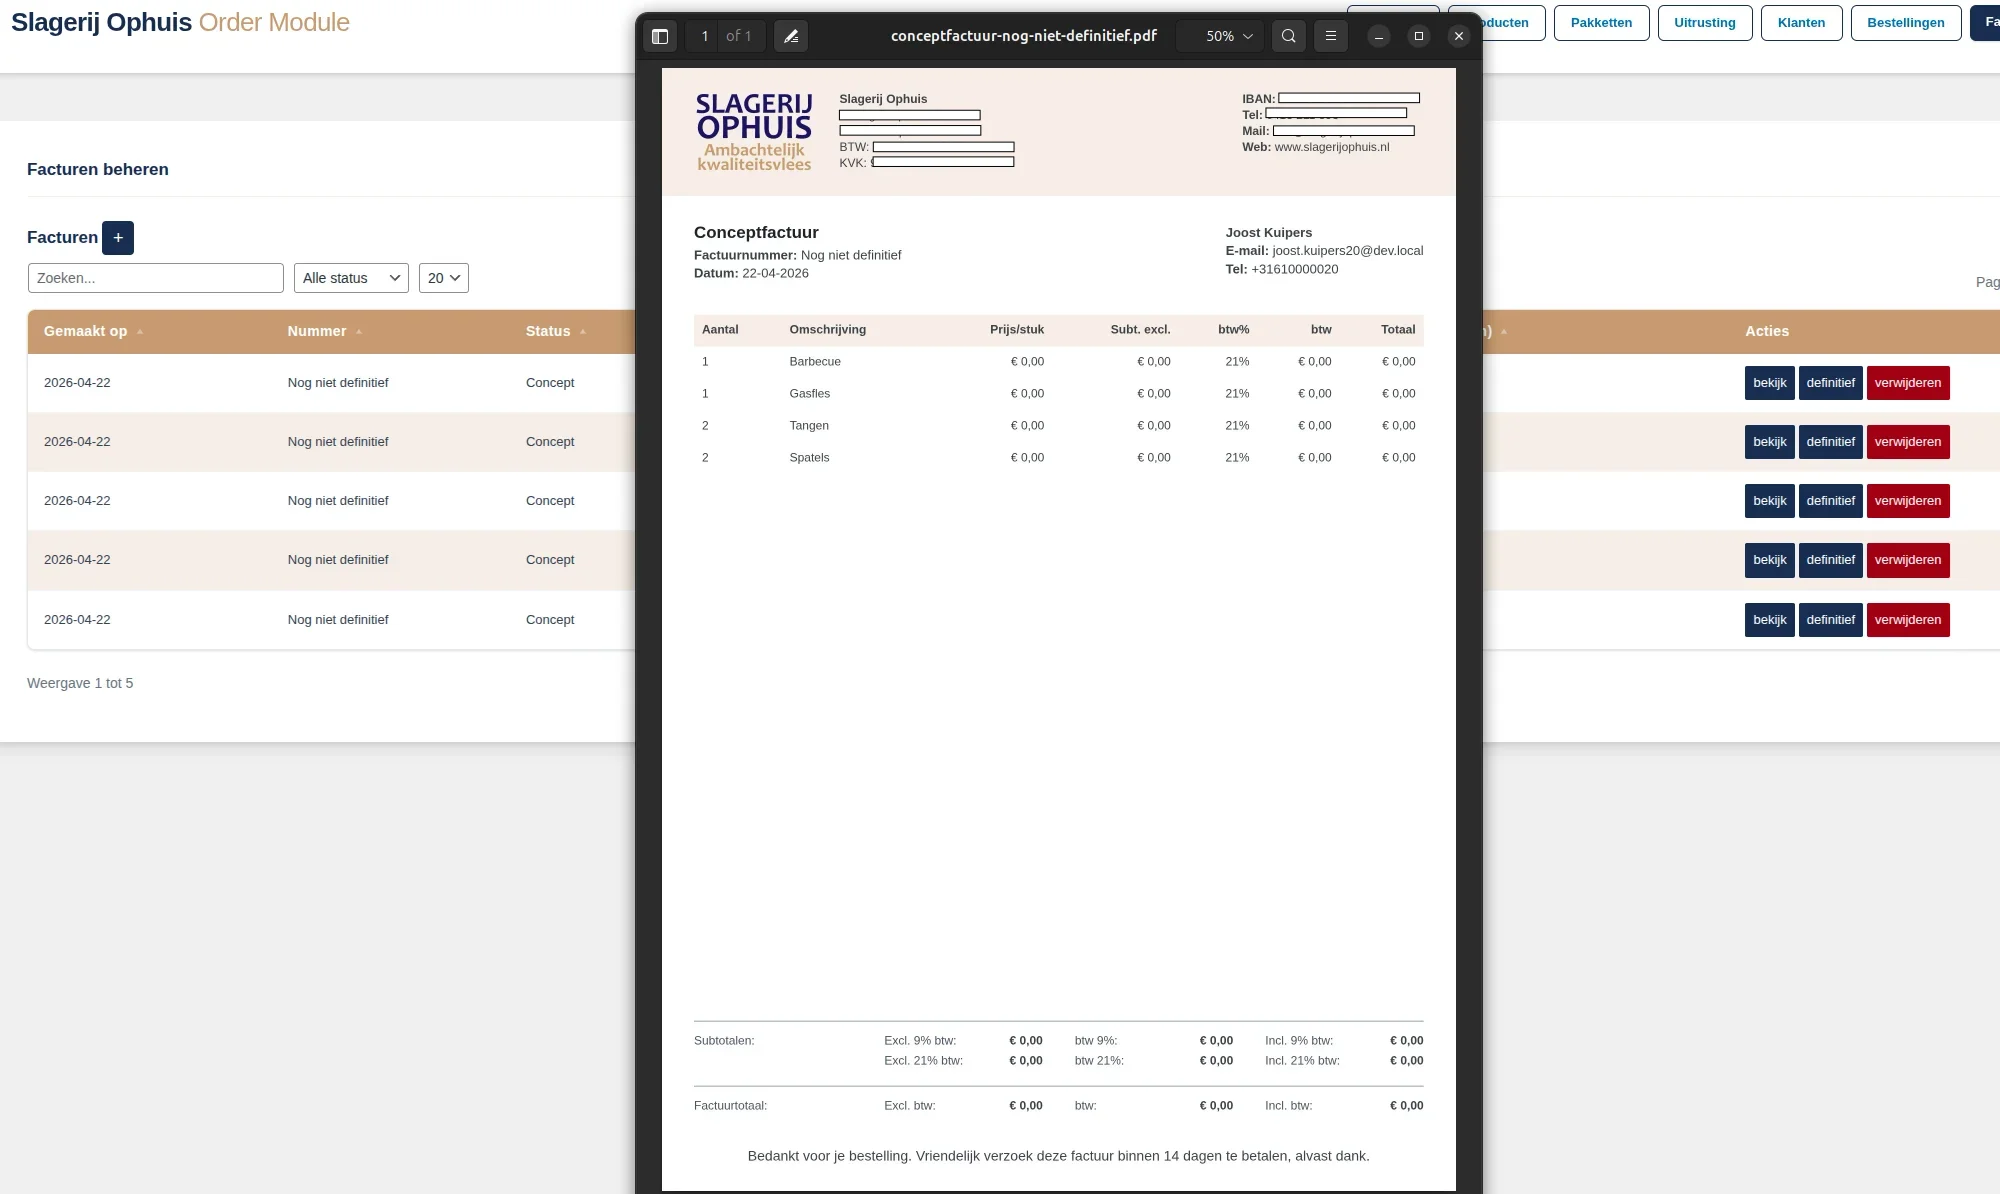Change the 20 rows per page dropdown
This screenshot has height=1194, width=2000.
[x=444, y=278]
